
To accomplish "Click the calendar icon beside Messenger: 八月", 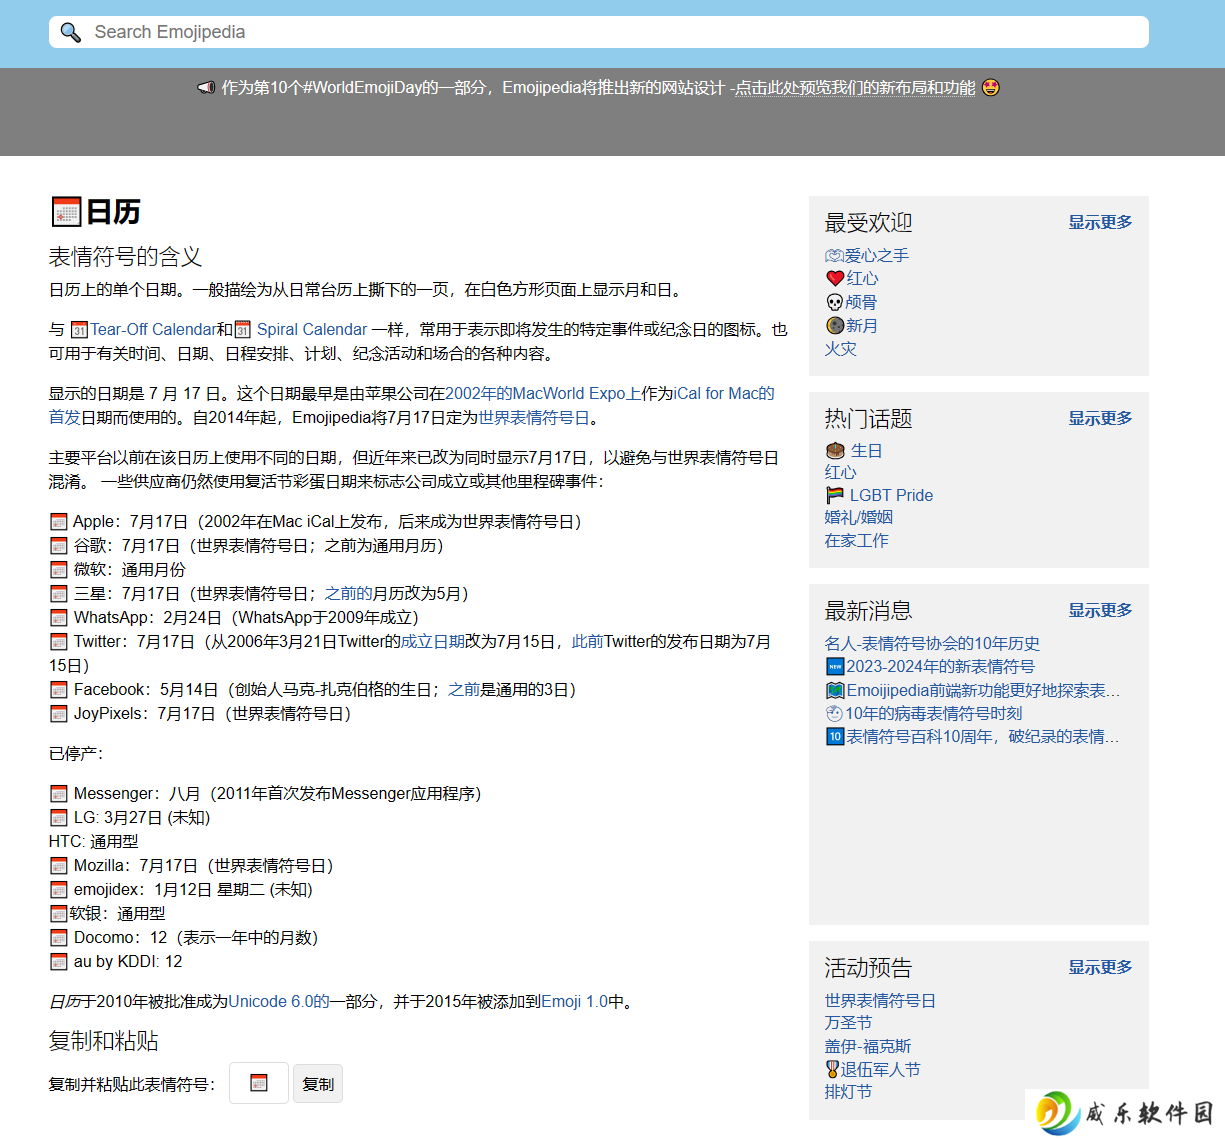I will 59,794.
